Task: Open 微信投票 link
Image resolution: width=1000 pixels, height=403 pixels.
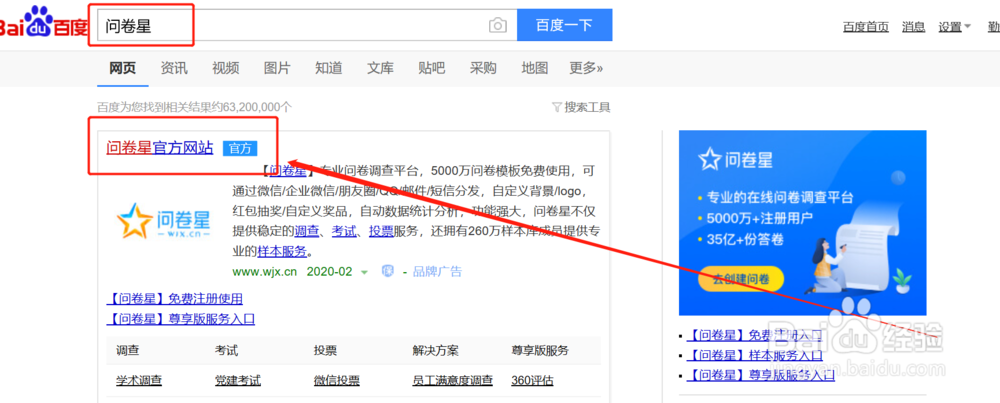Action: point(337,381)
